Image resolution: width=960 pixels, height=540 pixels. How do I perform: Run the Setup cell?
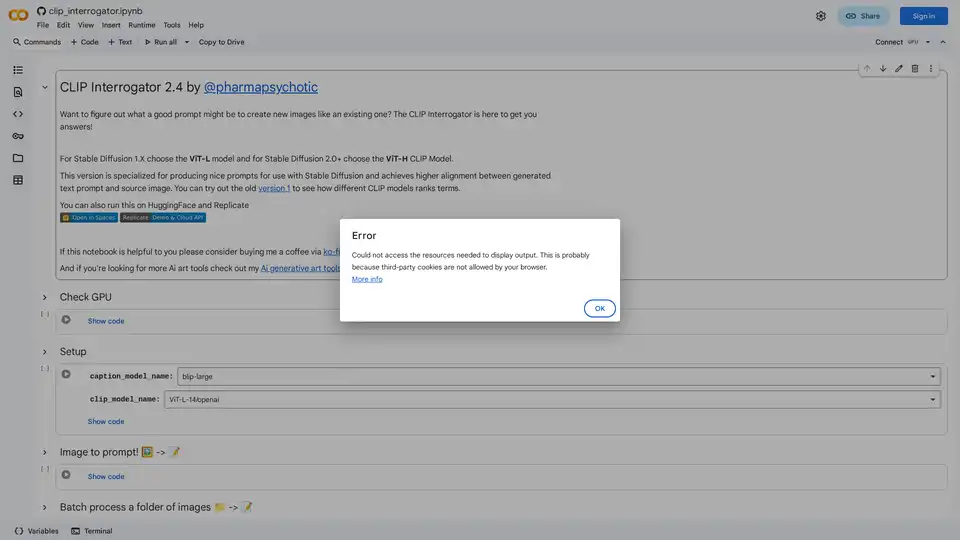[66, 375]
